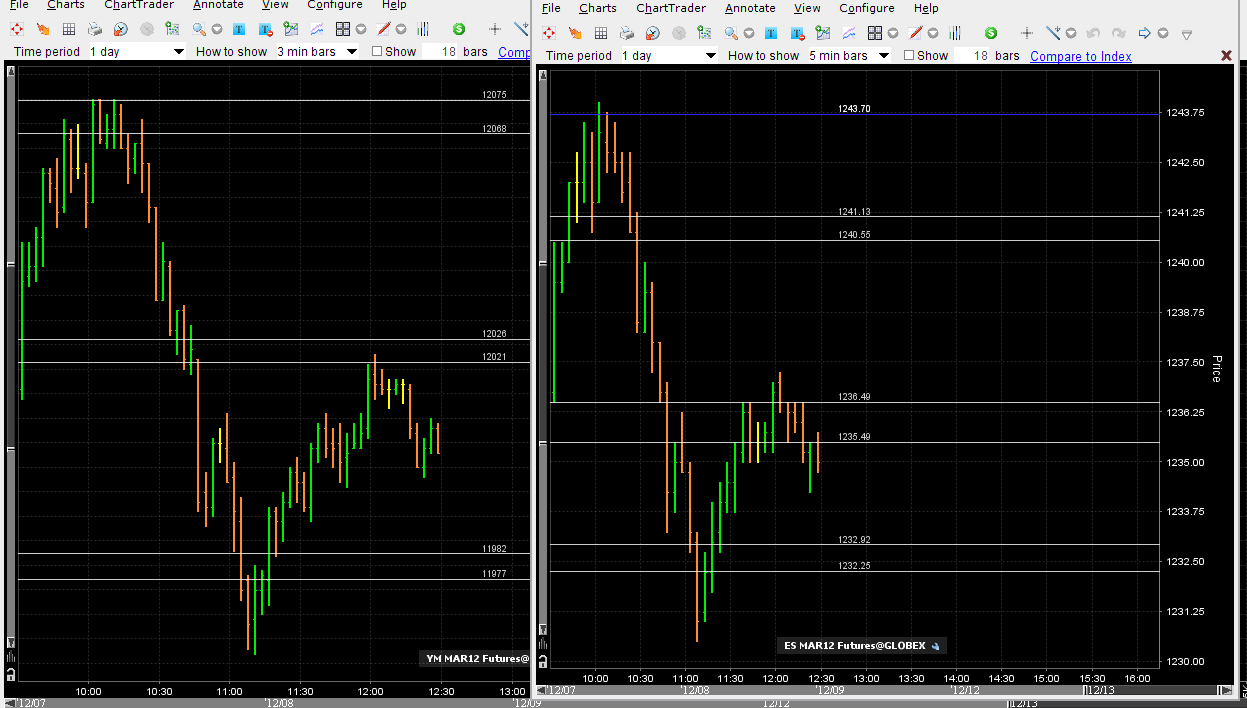The width and height of the screenshot is (1247, 708).
Task: Click the 11977 price level label in YM chart
Action: (494, 574)
